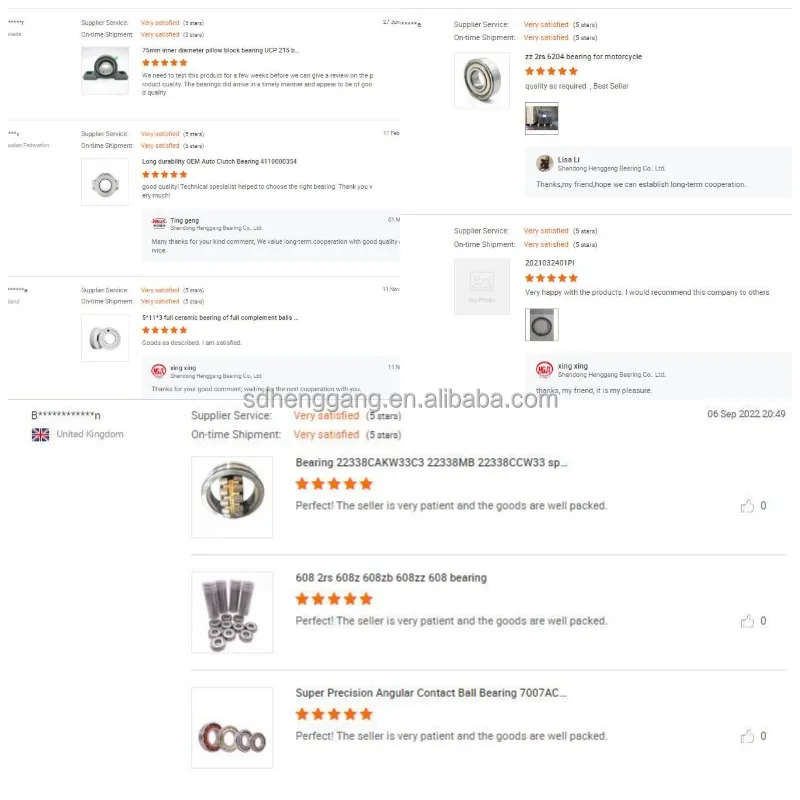
Task: Like the 608 2rs bearing review
Action: (x=747, y=621)
